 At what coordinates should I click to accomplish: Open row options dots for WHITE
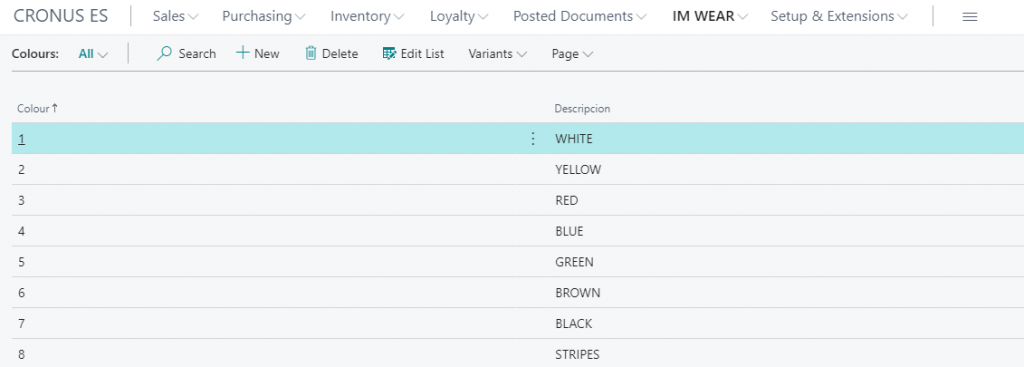click(533, 138)
